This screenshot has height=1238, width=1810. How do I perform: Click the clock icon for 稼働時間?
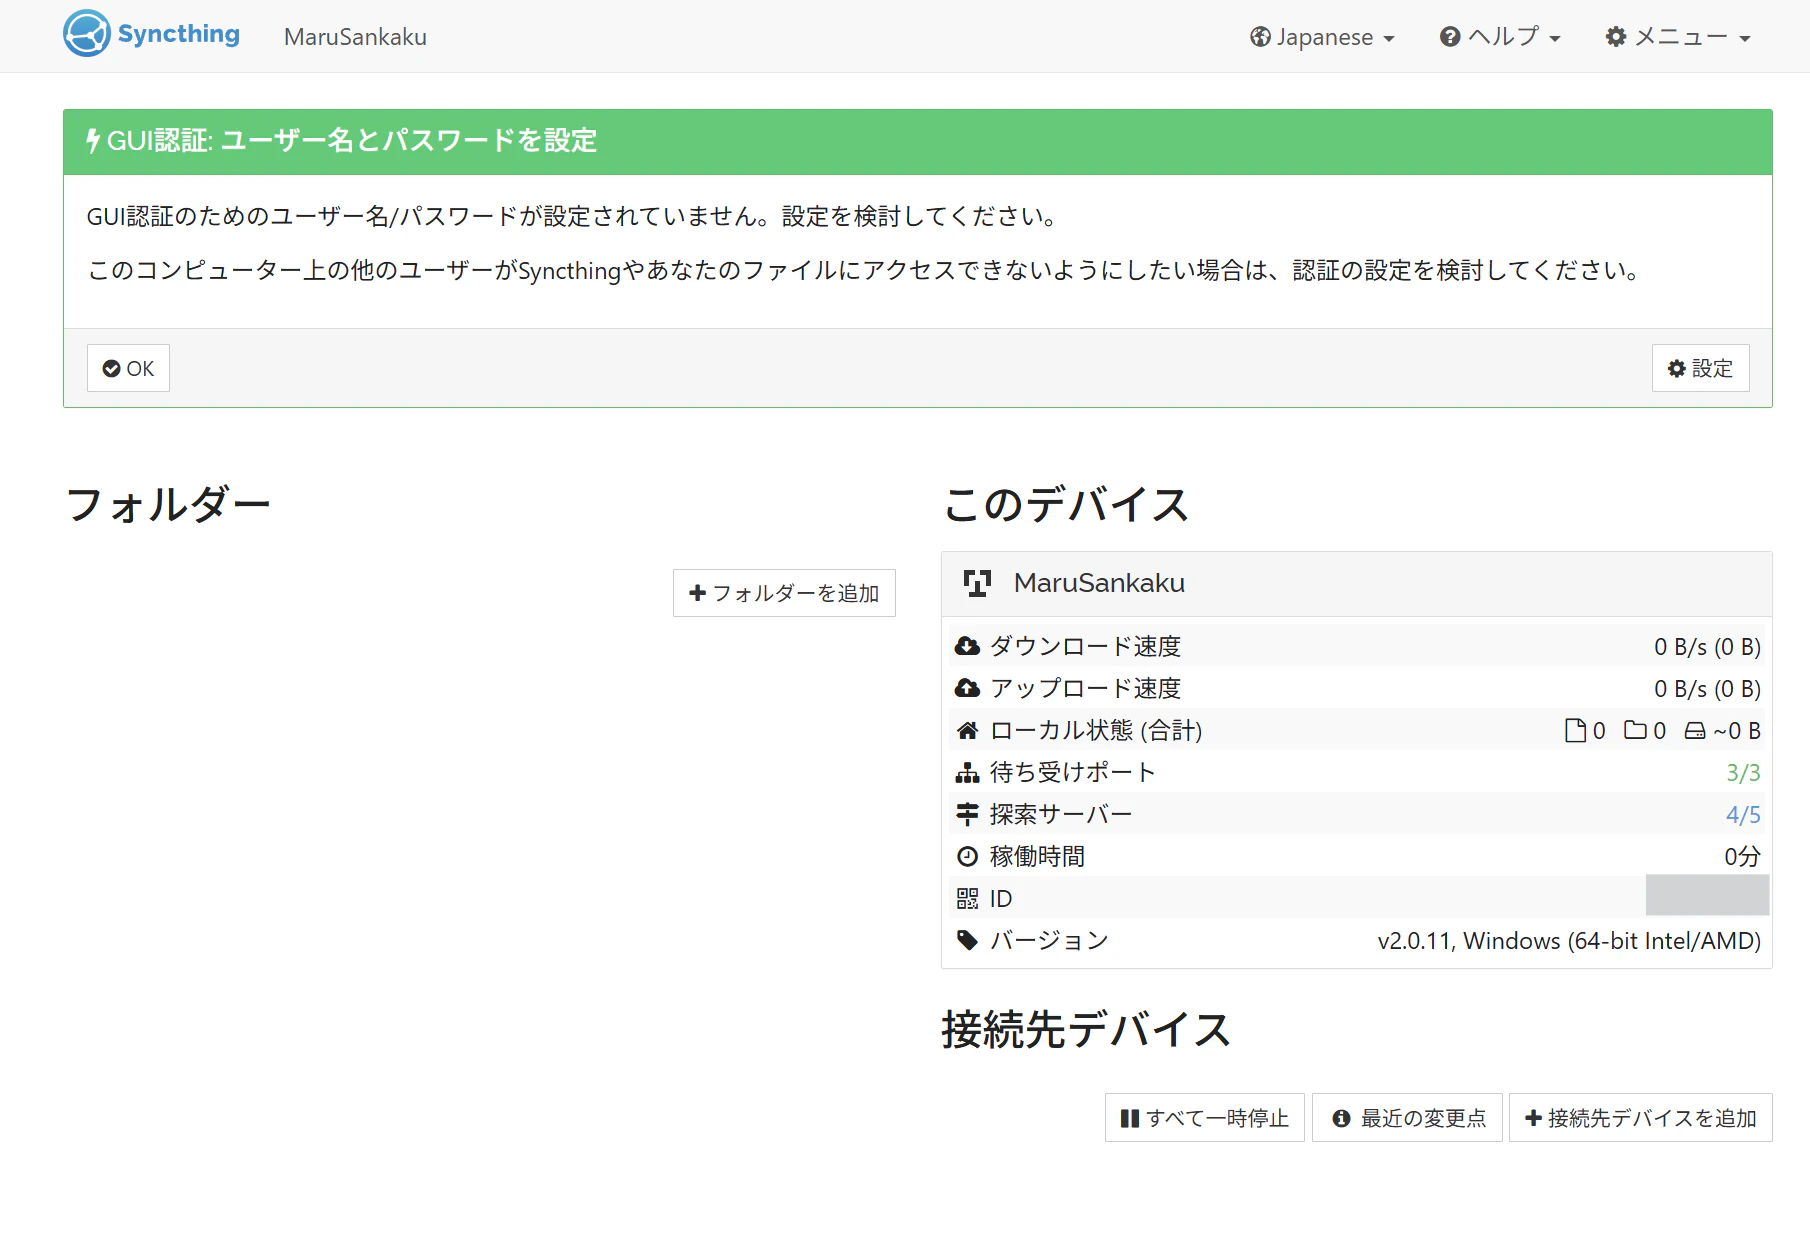[967, 856]
